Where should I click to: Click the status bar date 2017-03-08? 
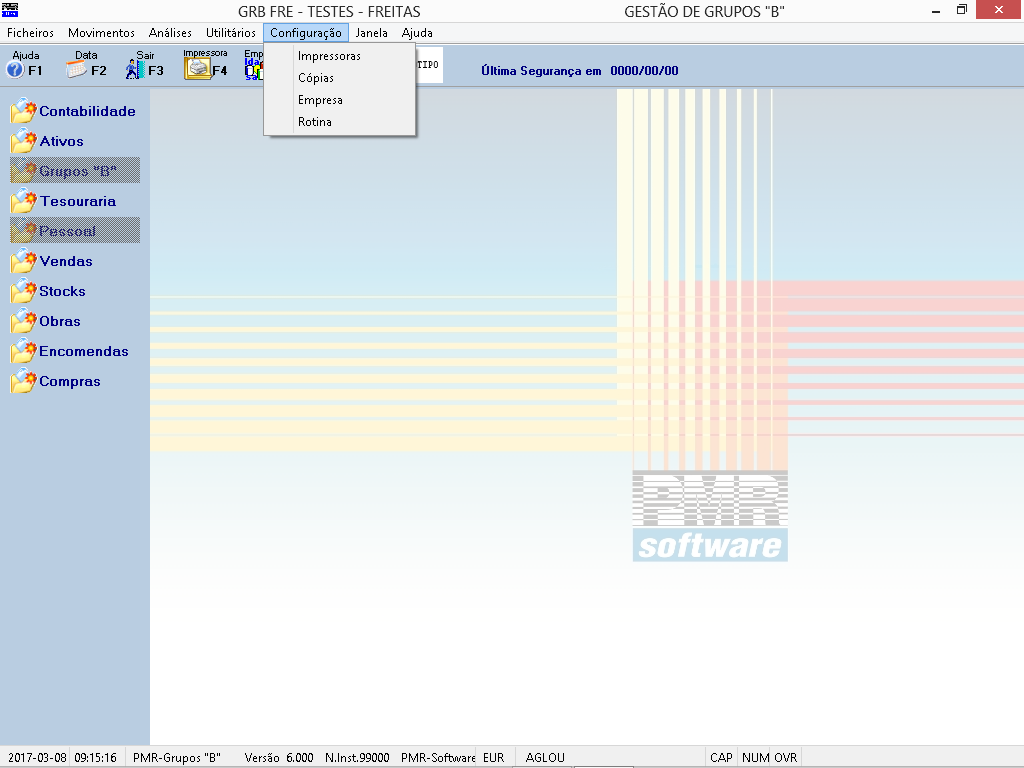[37, 758]
